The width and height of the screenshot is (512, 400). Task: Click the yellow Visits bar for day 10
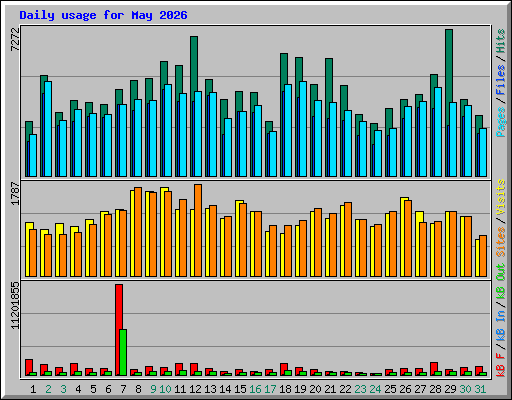tap(163, 232)
